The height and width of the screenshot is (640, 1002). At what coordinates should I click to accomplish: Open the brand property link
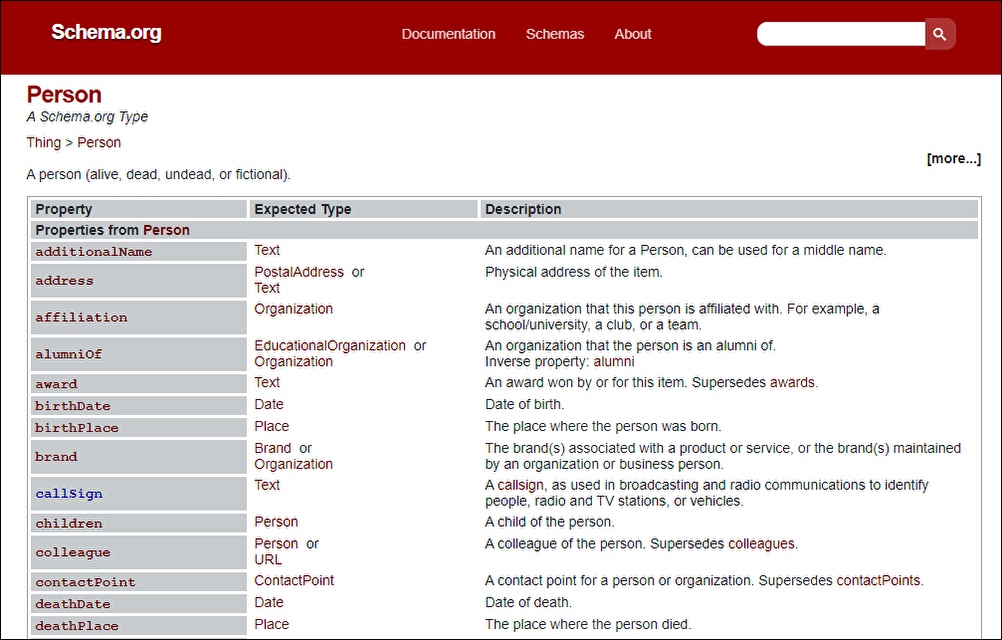point(56,457)
